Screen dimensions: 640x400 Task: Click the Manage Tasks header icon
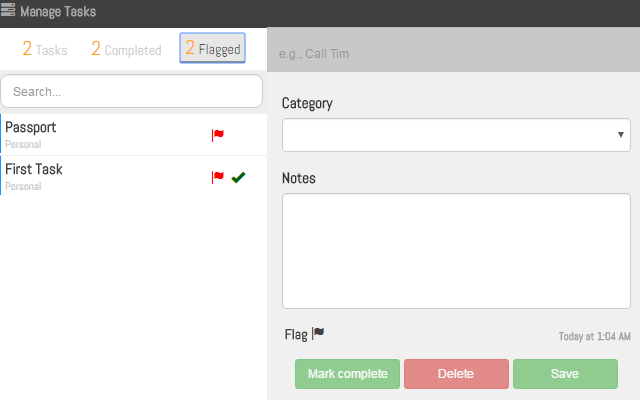pyautogui.click(x=8, y=11)
